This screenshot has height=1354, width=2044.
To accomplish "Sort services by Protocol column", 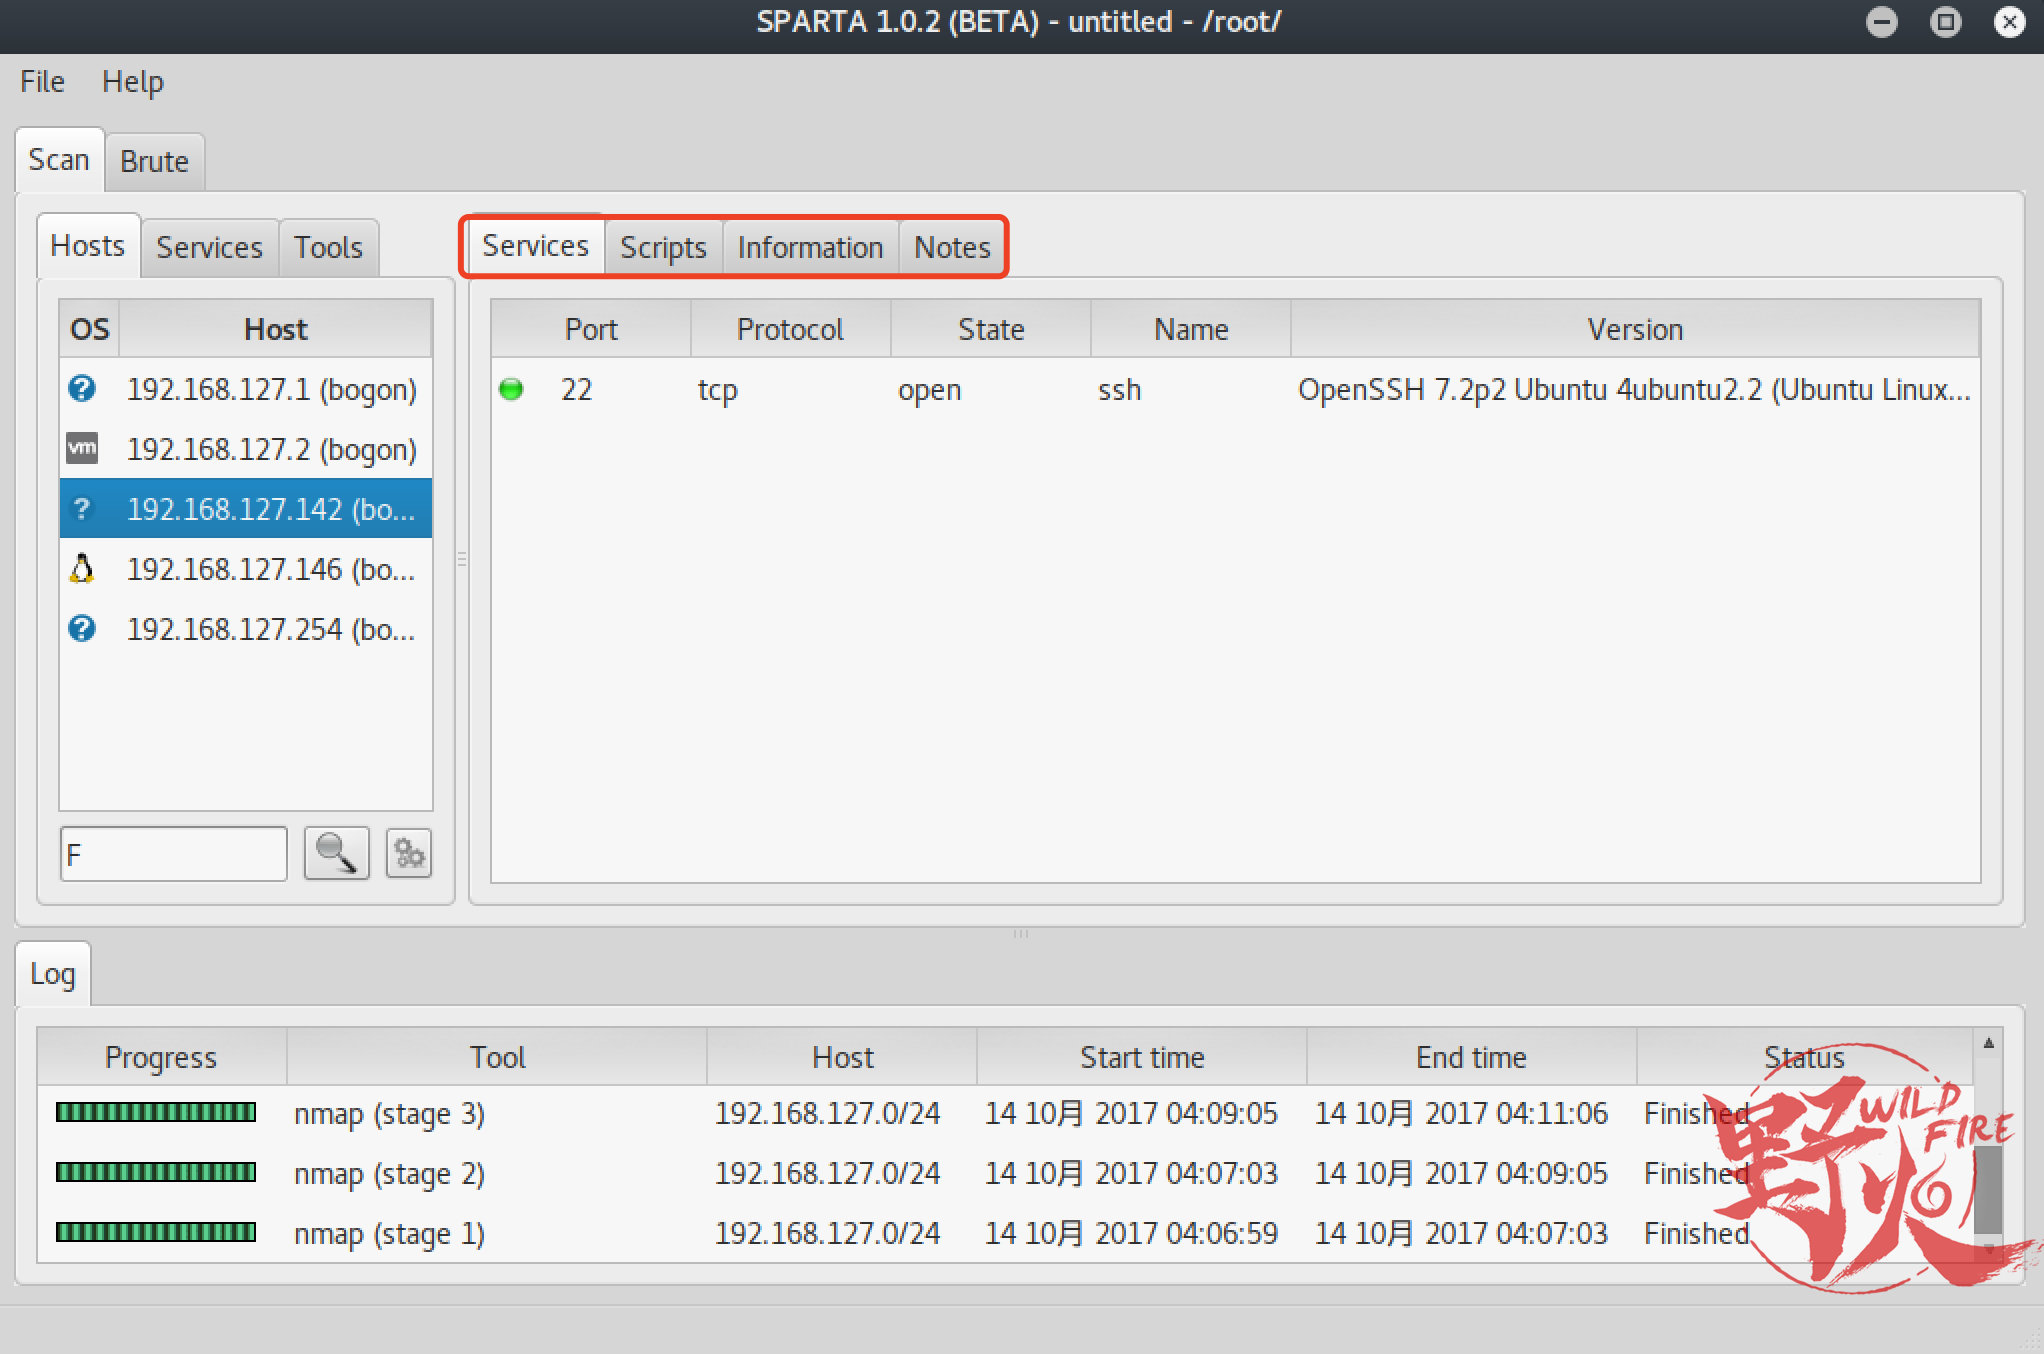I will (790, 329).
